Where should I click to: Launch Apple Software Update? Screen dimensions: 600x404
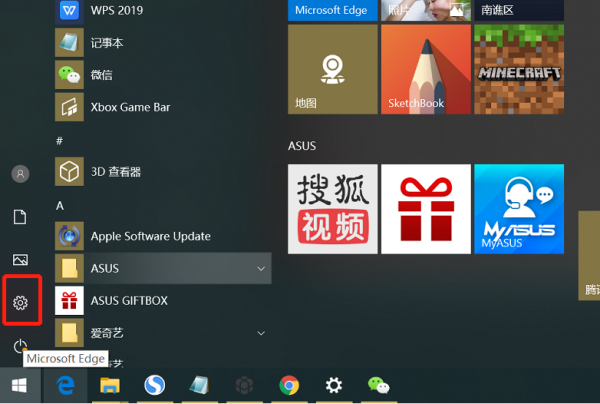pos(163,236)
